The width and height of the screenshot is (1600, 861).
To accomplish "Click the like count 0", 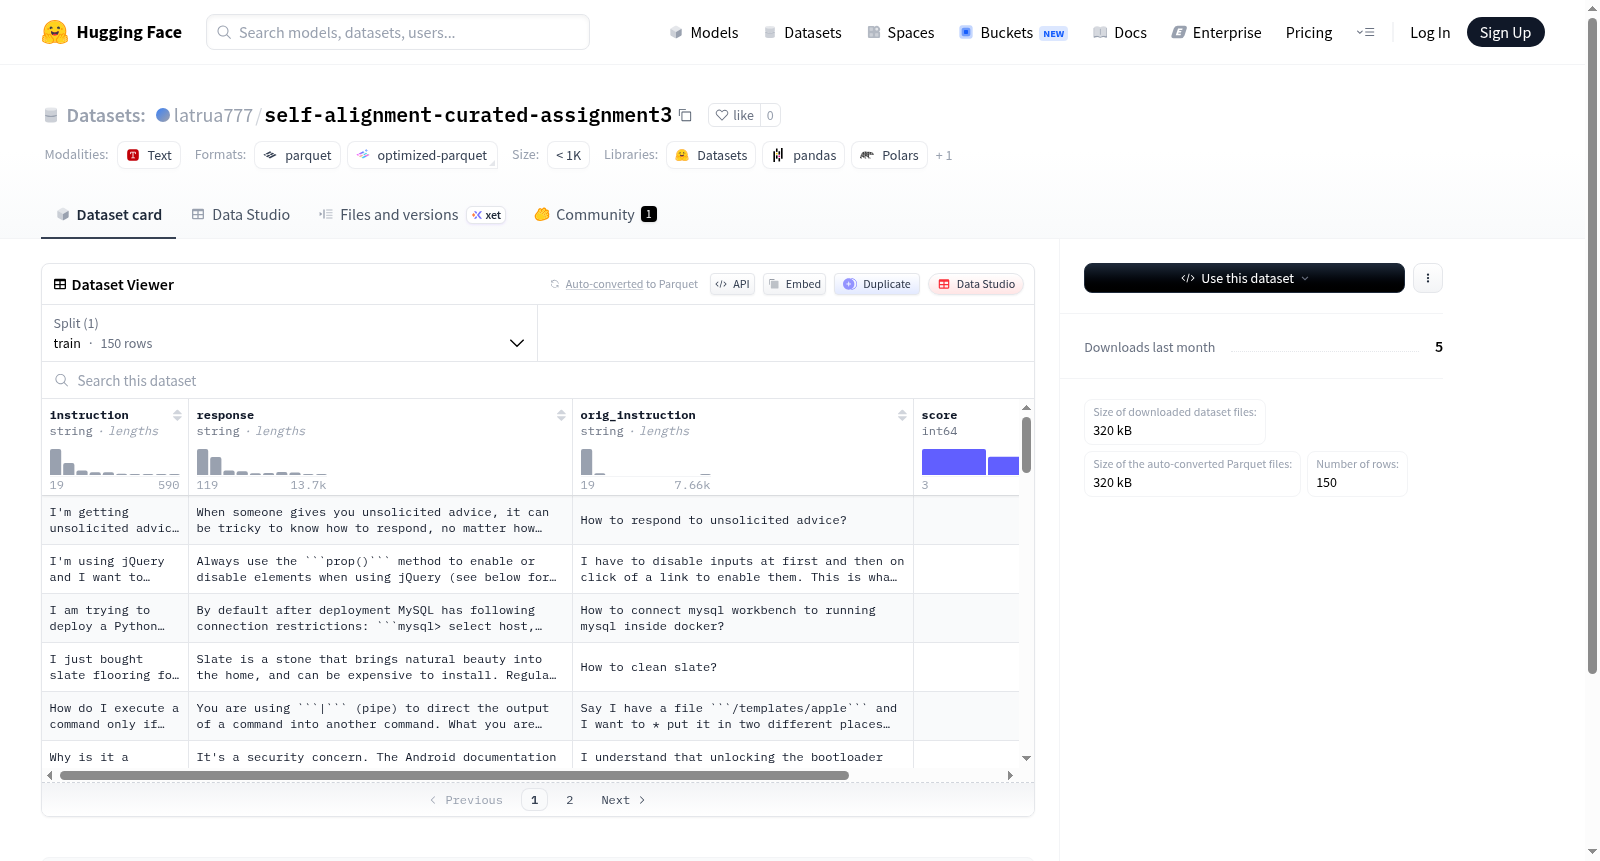I will [770, 115].
